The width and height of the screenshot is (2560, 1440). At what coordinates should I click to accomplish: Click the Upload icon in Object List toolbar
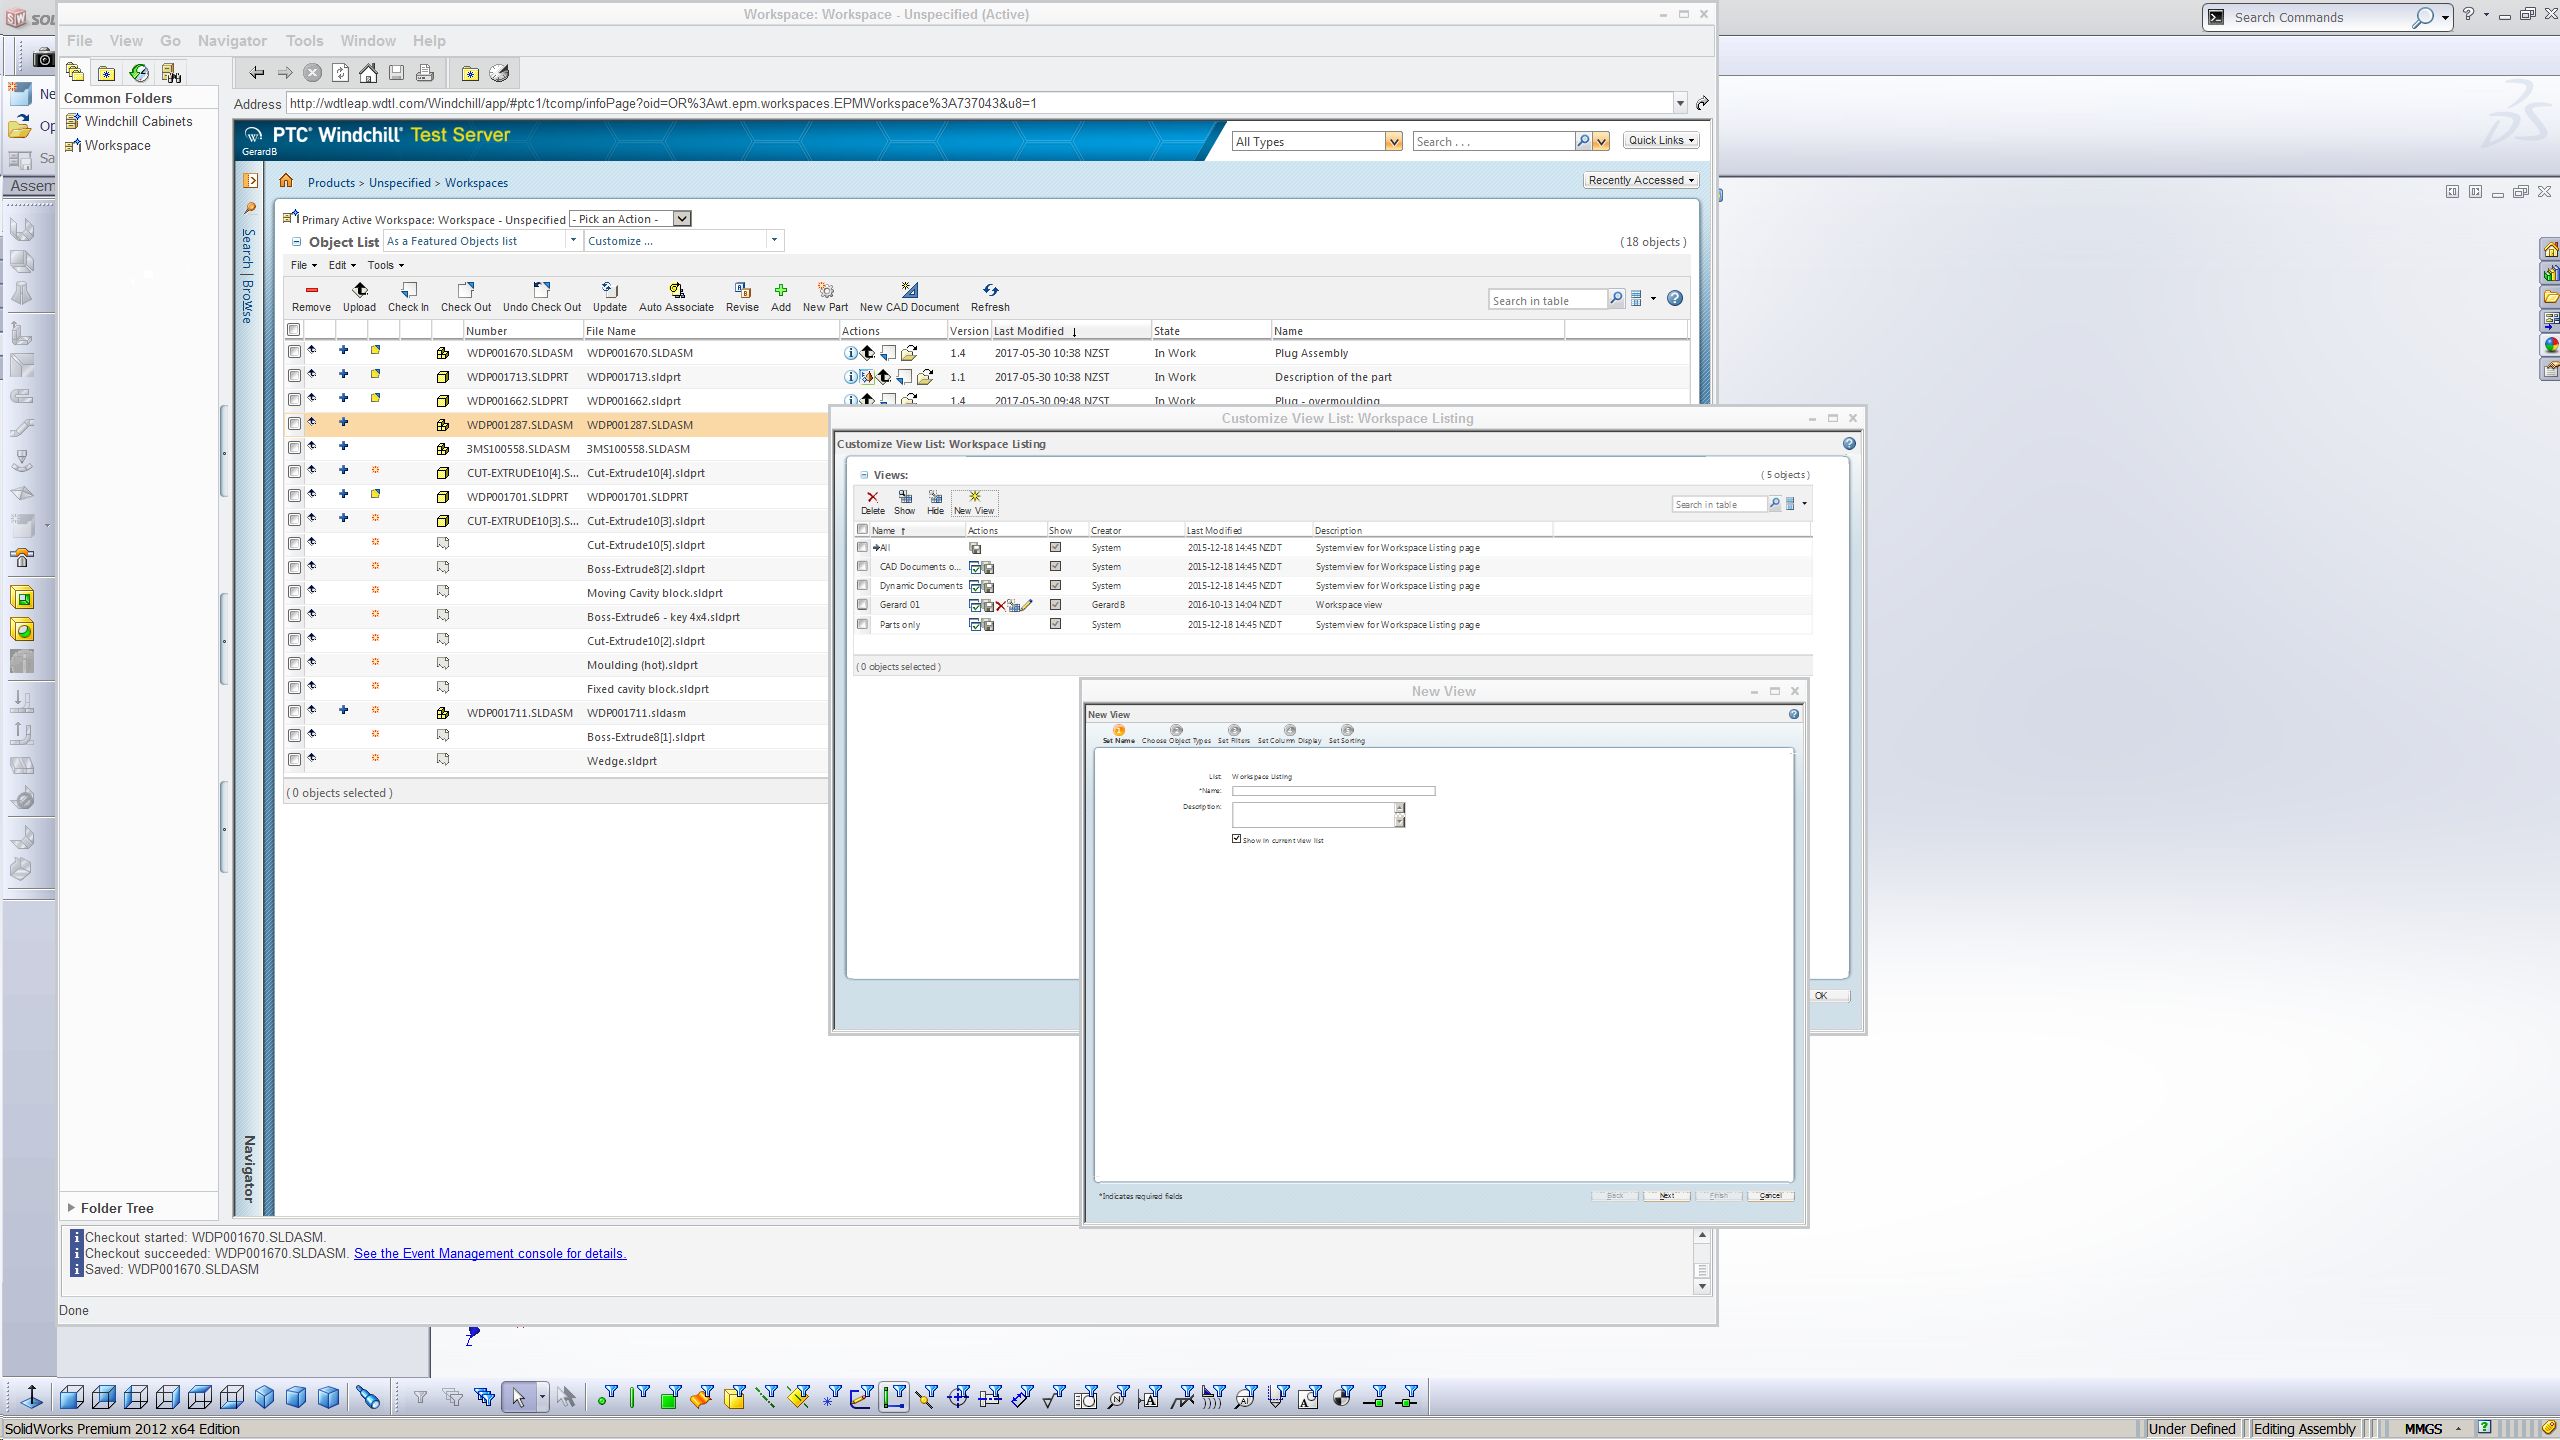(359, 293)
